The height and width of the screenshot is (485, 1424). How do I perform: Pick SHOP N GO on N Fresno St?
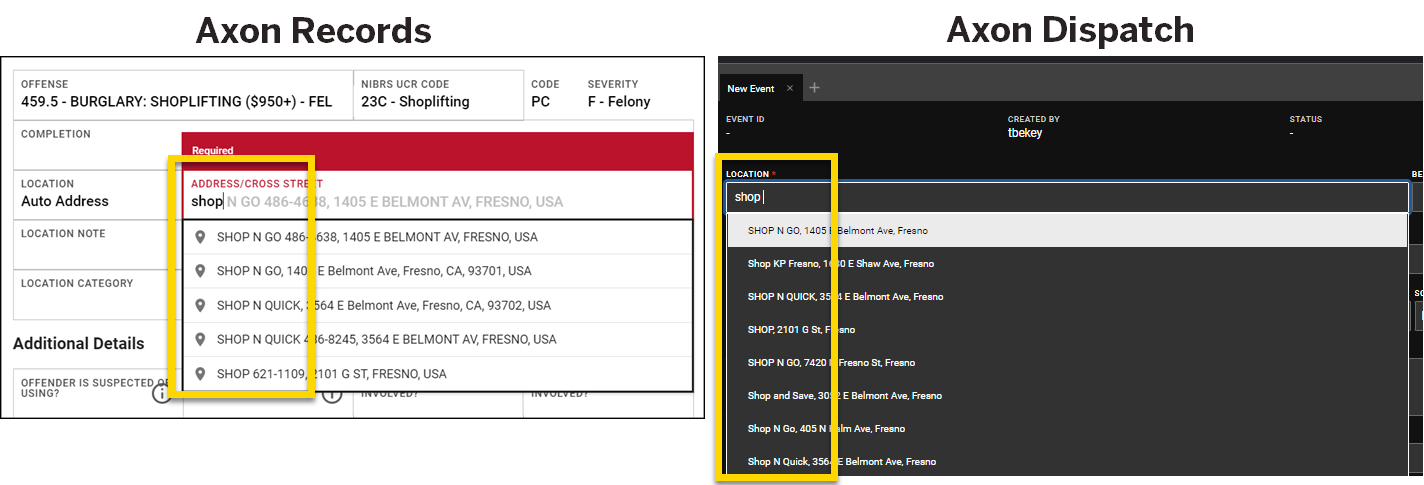(831, 363)
